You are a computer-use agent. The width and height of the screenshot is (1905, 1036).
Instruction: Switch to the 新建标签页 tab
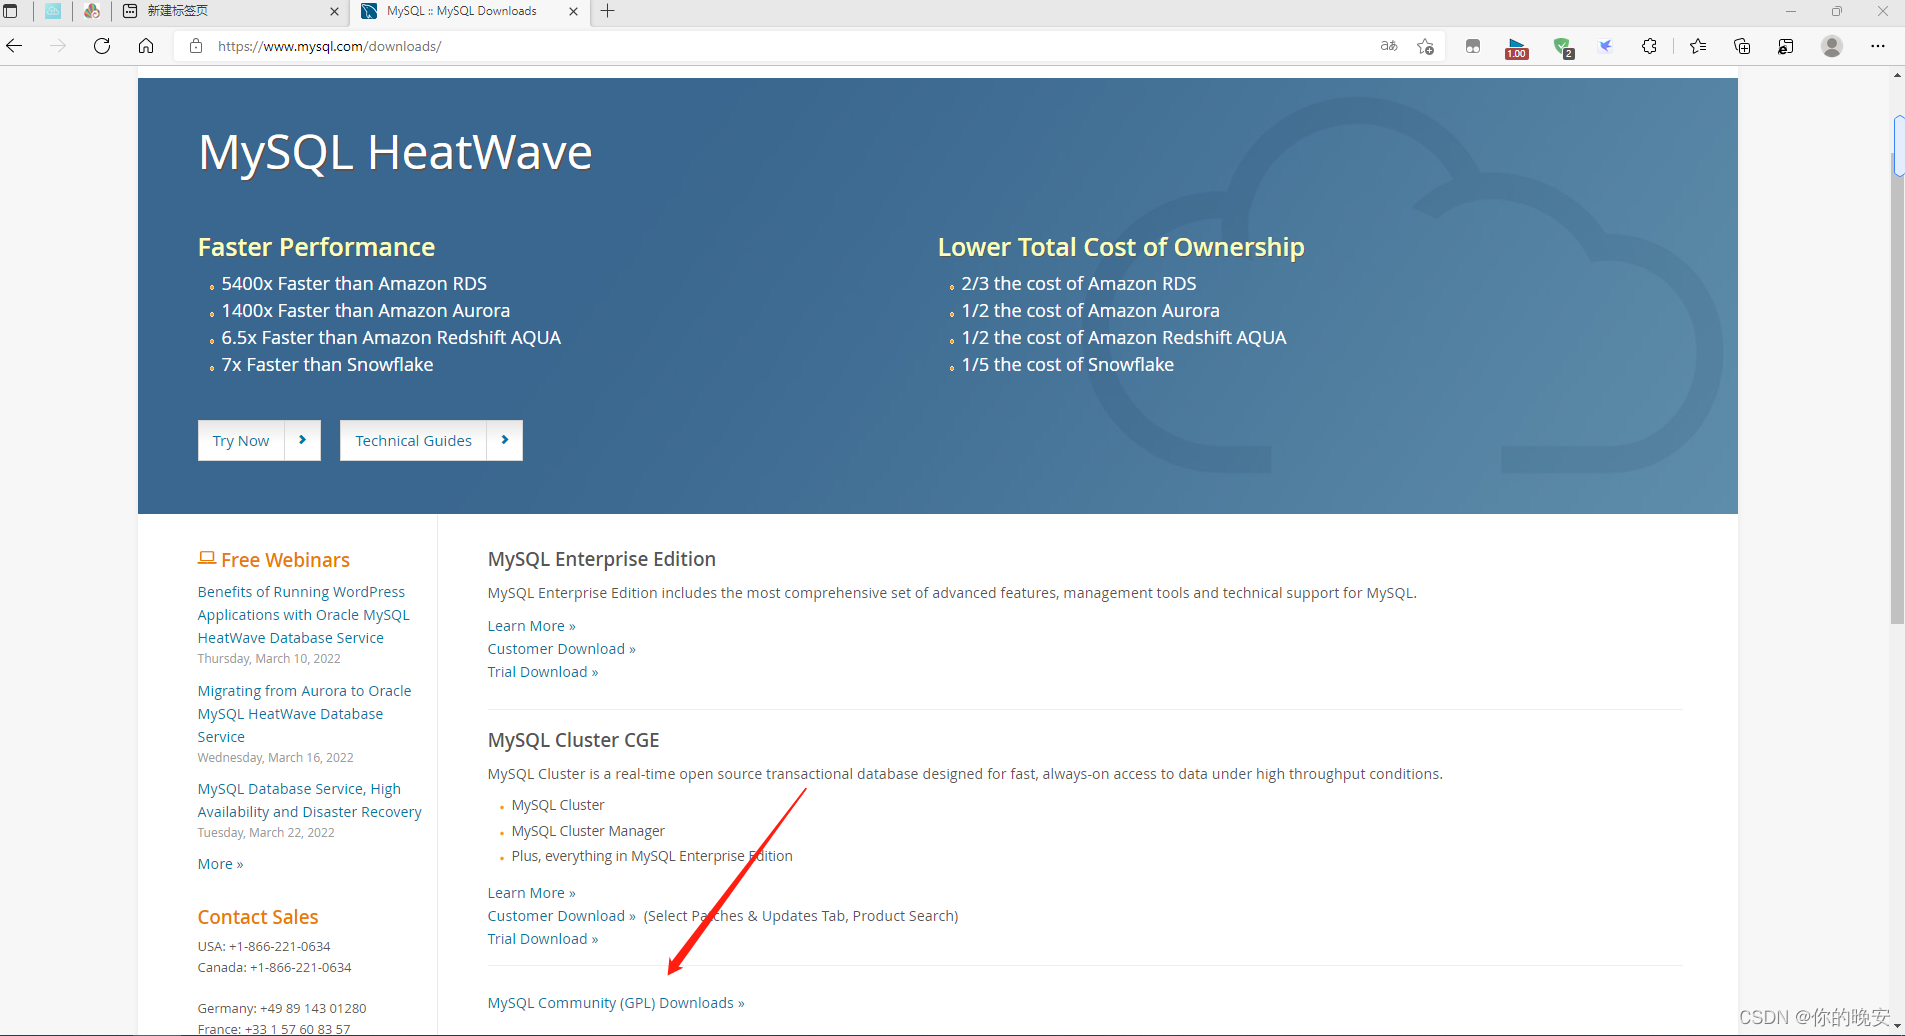230,11
